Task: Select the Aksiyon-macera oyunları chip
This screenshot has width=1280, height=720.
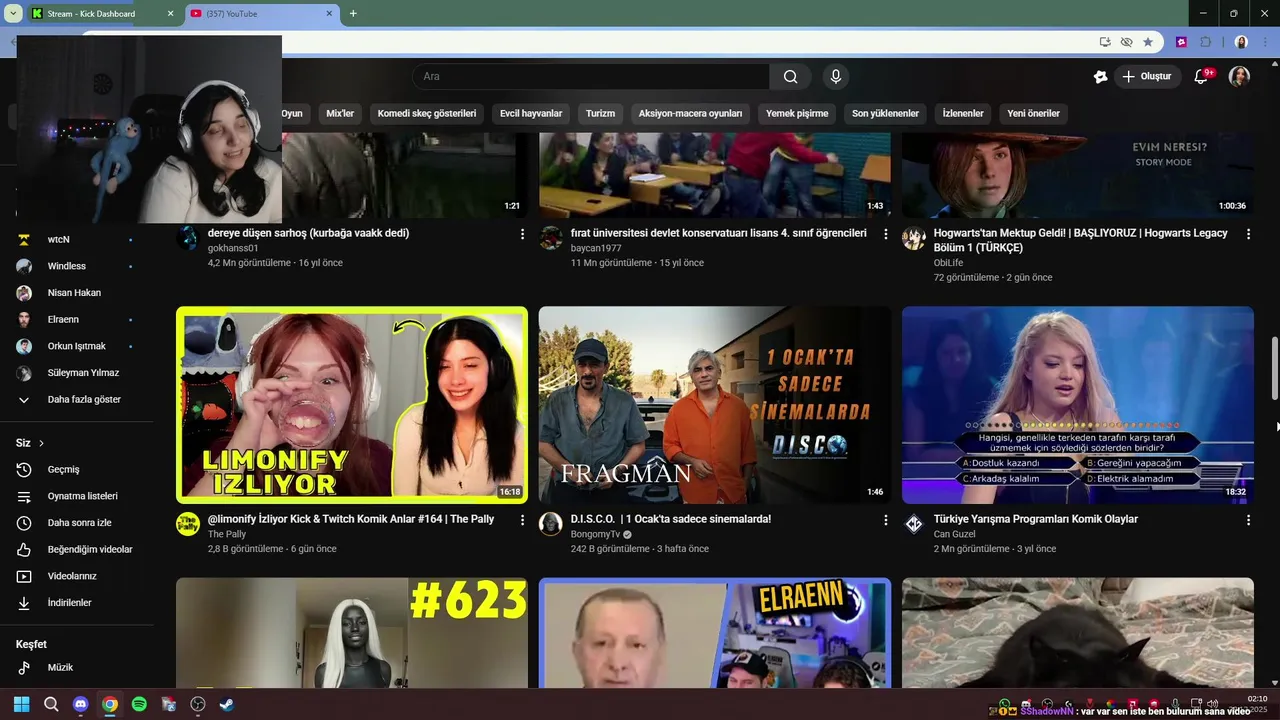Action: click(x=690, y=114)
